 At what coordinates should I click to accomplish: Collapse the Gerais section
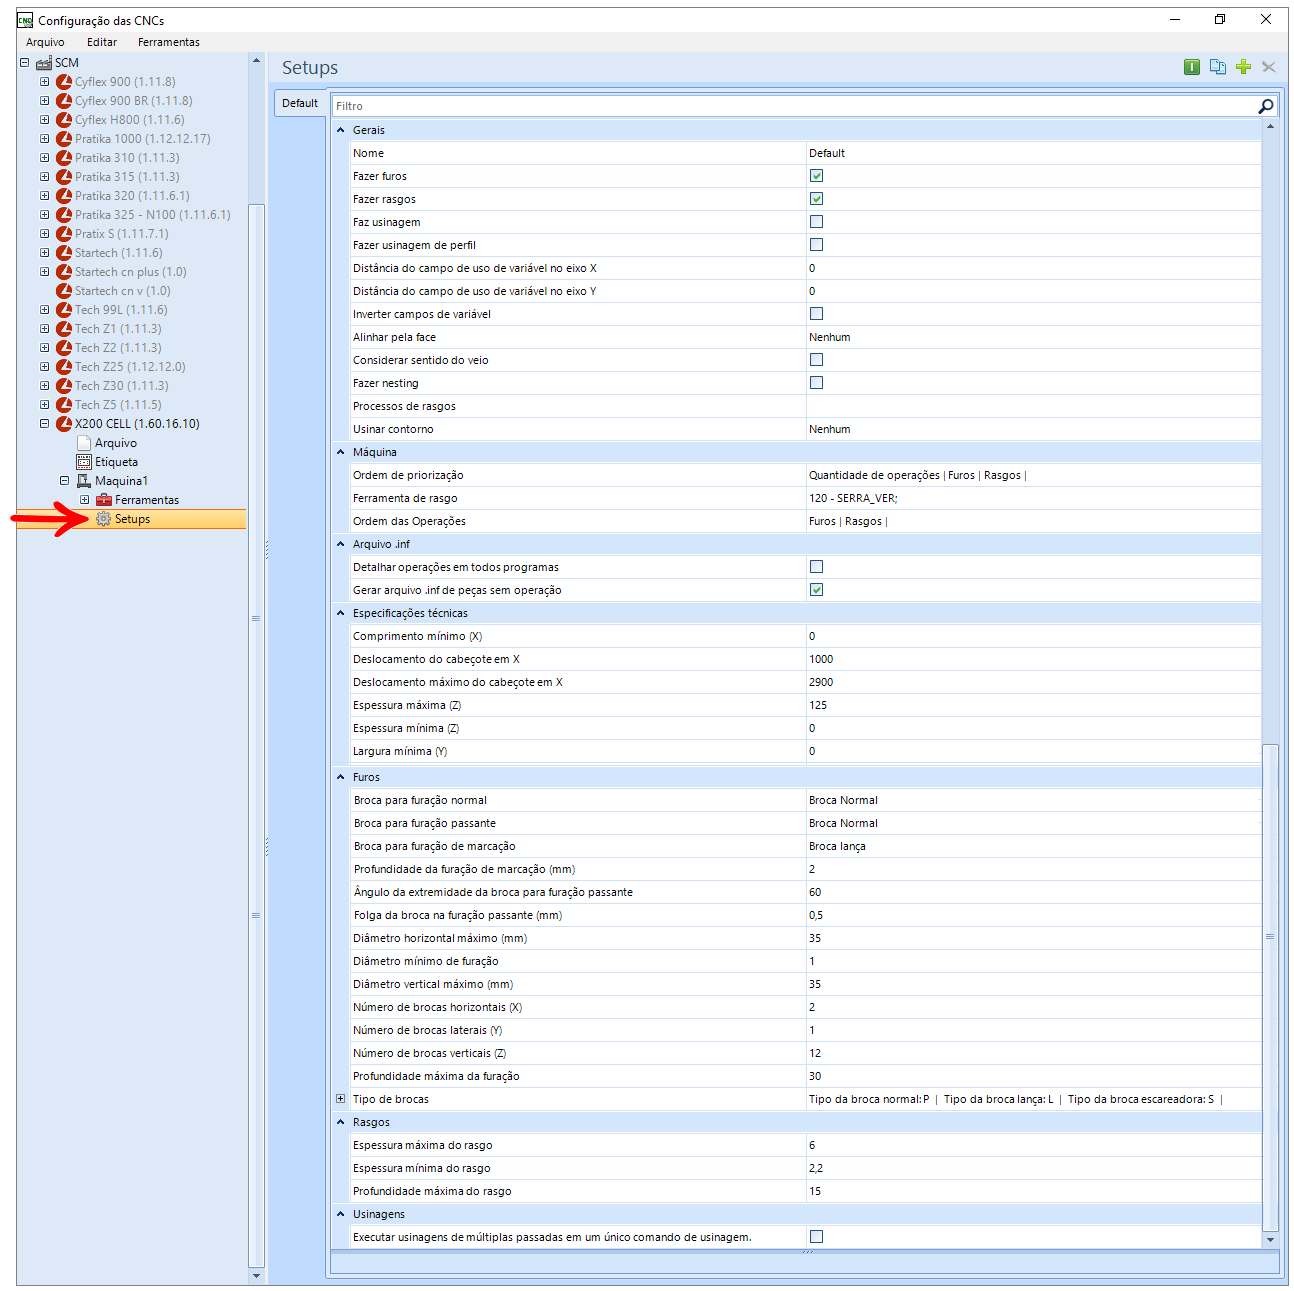click(340, 130)
